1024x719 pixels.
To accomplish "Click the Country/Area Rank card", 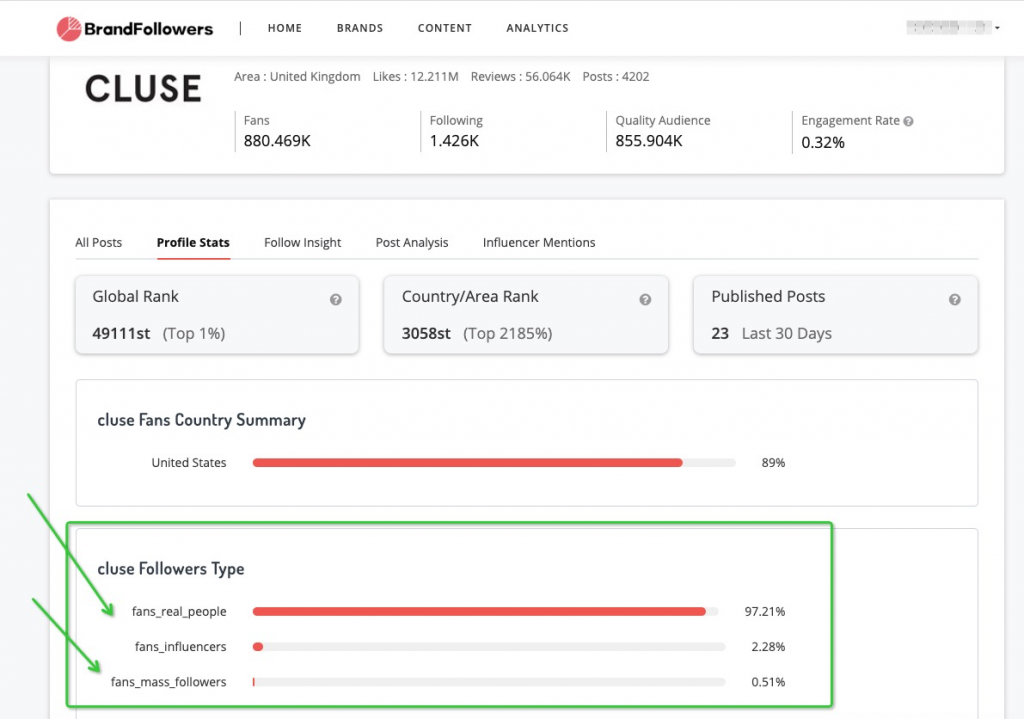I will 526,315.
